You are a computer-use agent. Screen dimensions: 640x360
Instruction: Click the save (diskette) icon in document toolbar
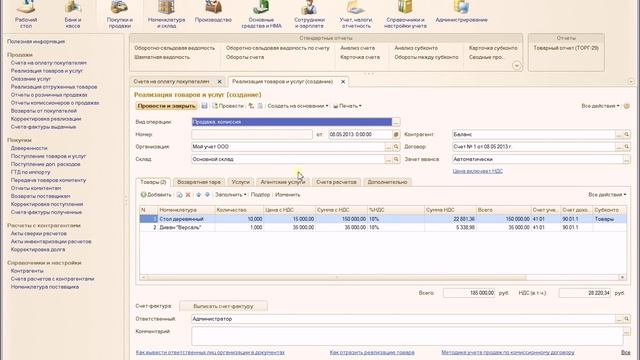coord(204,106)
